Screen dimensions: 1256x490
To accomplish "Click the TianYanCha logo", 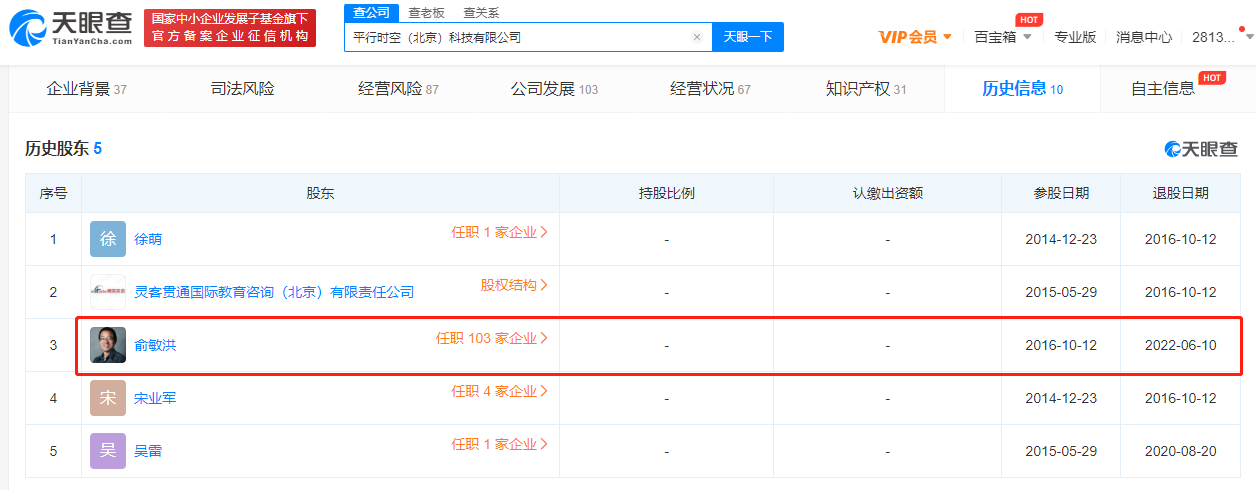I will pos(71,29).
